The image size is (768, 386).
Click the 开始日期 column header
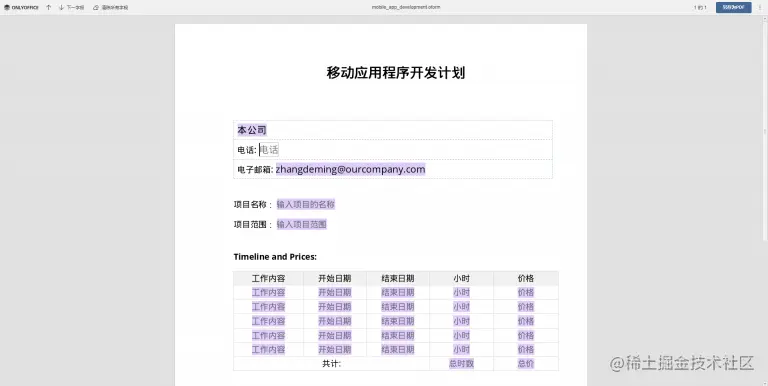(x=335, y=278)
